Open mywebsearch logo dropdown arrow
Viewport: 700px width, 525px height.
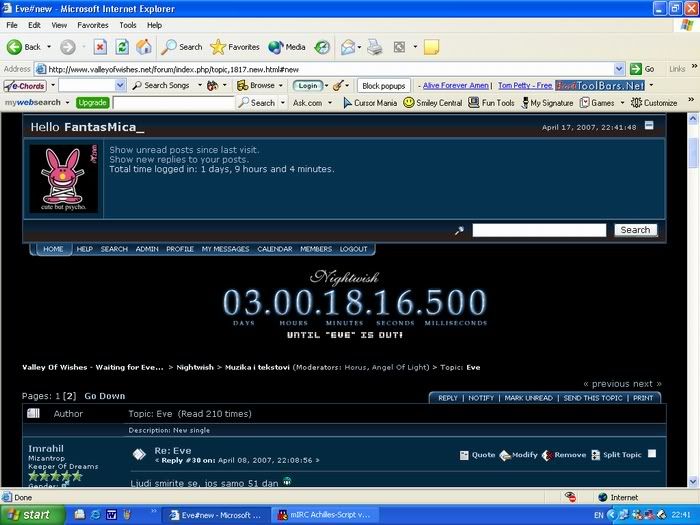click(x=67, y=103)
